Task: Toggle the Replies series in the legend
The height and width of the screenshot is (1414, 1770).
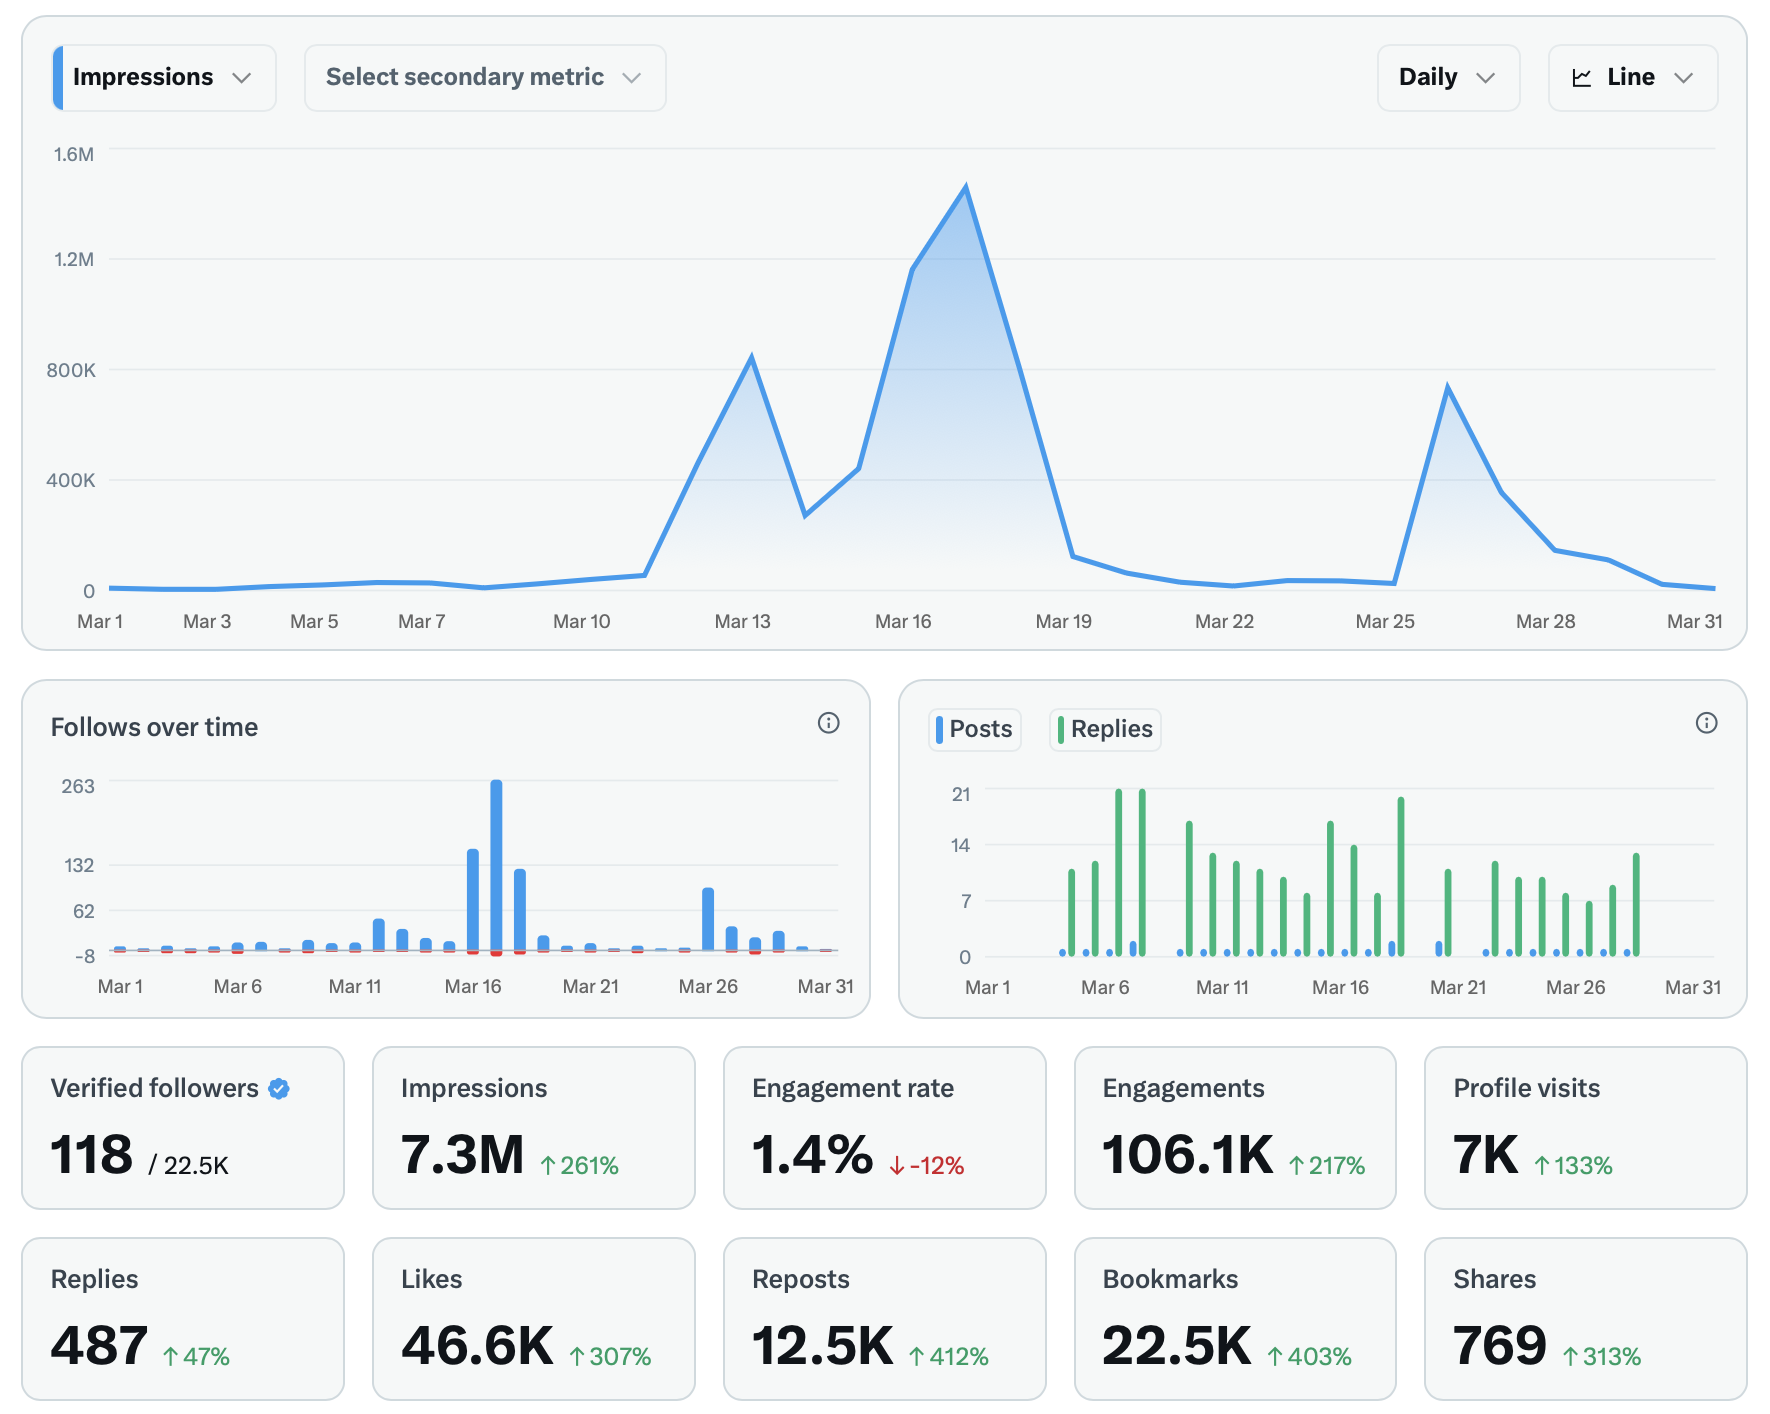Action: coord(1104,729)
